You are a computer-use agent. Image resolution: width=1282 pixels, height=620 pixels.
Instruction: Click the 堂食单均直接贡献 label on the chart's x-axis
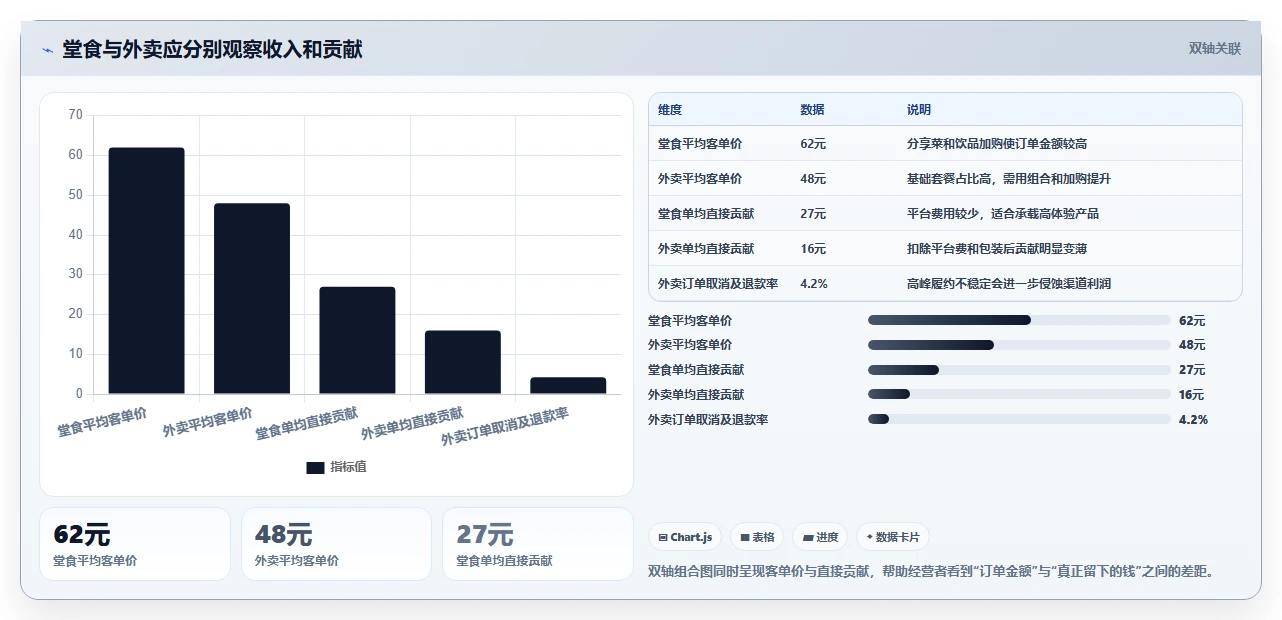click(307, 424)
